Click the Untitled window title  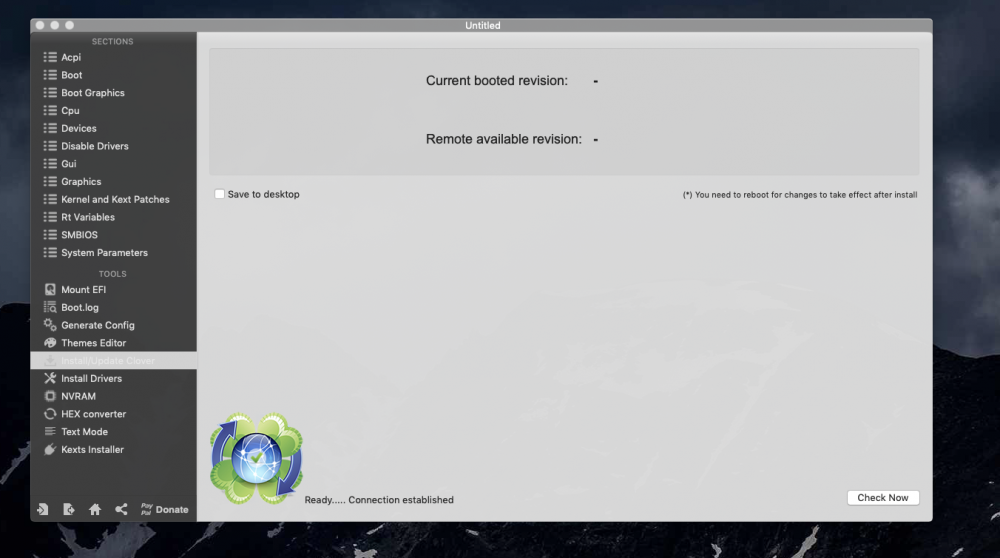click(483, 26)
